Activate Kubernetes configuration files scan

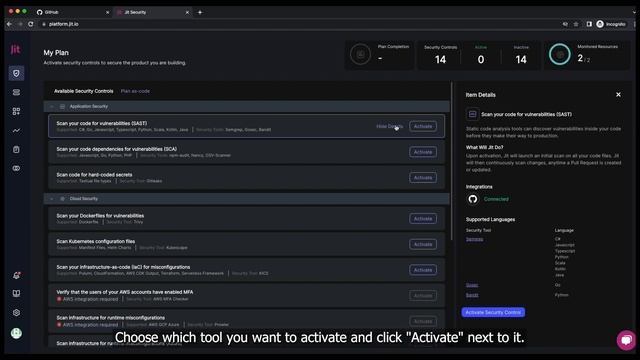(x=423, y=244)
